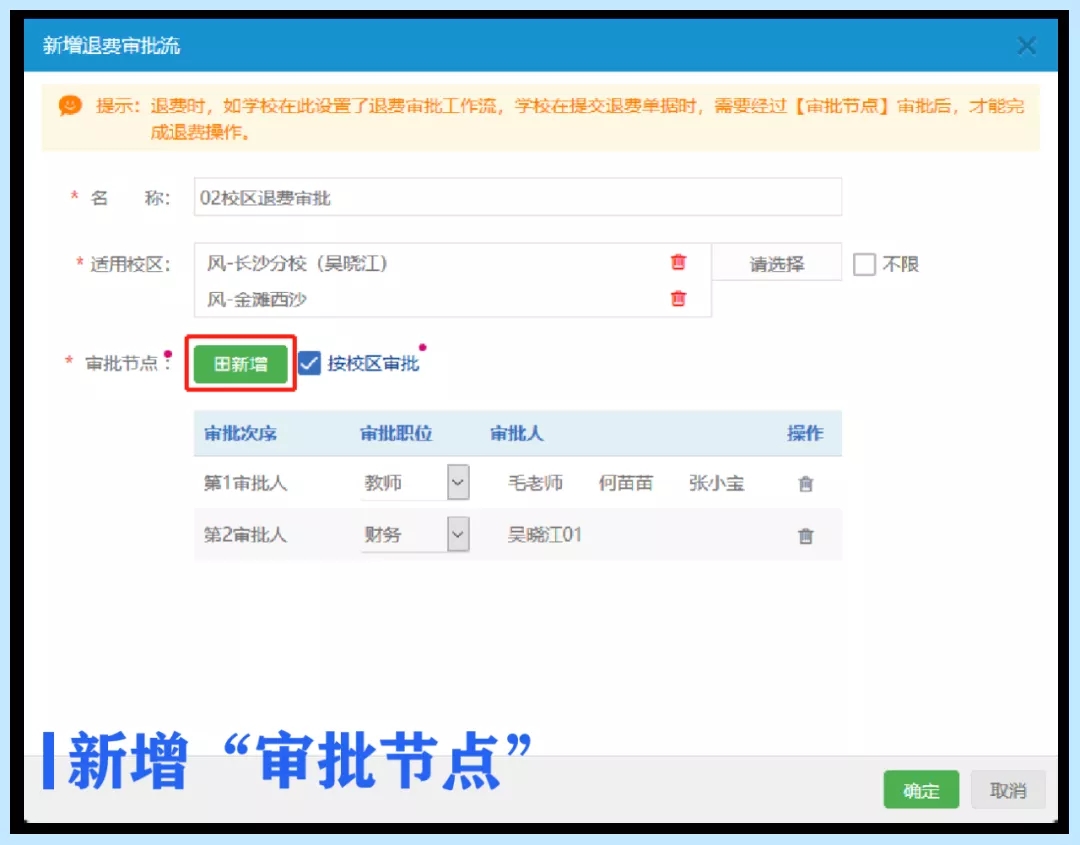
Task: Select approver 毛老师 in first row
Action: pyautogui.click(x=535, y=483)
